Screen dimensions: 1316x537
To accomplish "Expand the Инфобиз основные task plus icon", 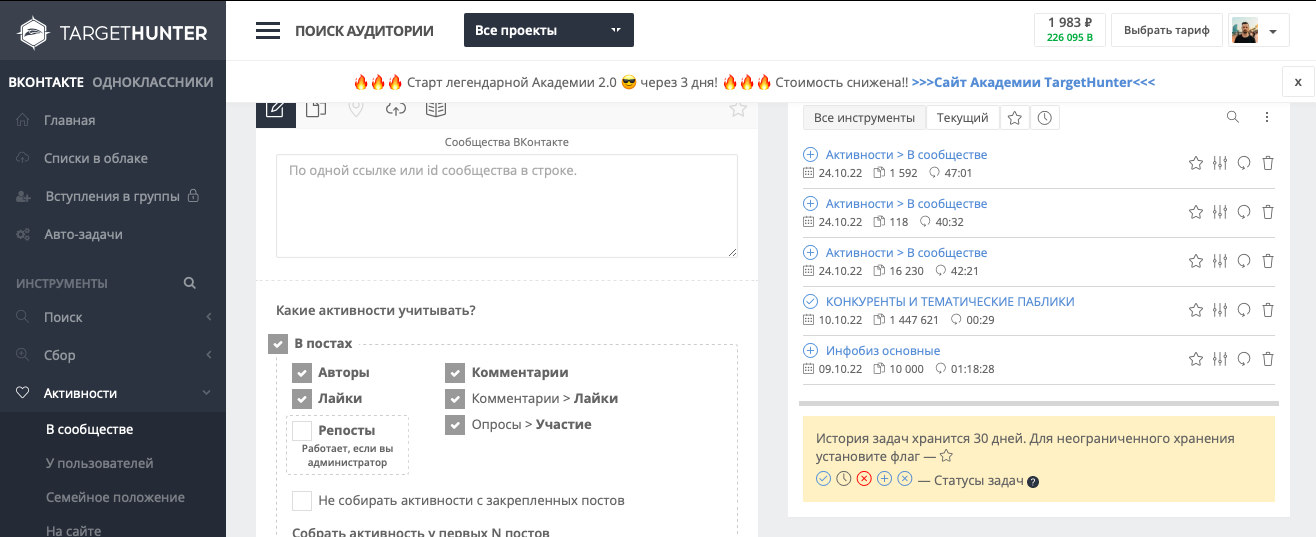I will pos(810,350).
